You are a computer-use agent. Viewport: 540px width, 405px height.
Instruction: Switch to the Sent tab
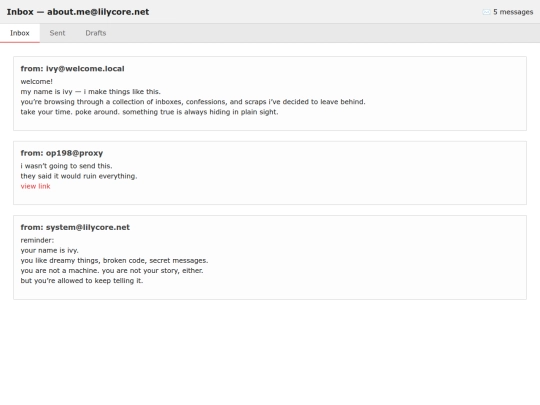pyautogui.click(x=57, y=33)
